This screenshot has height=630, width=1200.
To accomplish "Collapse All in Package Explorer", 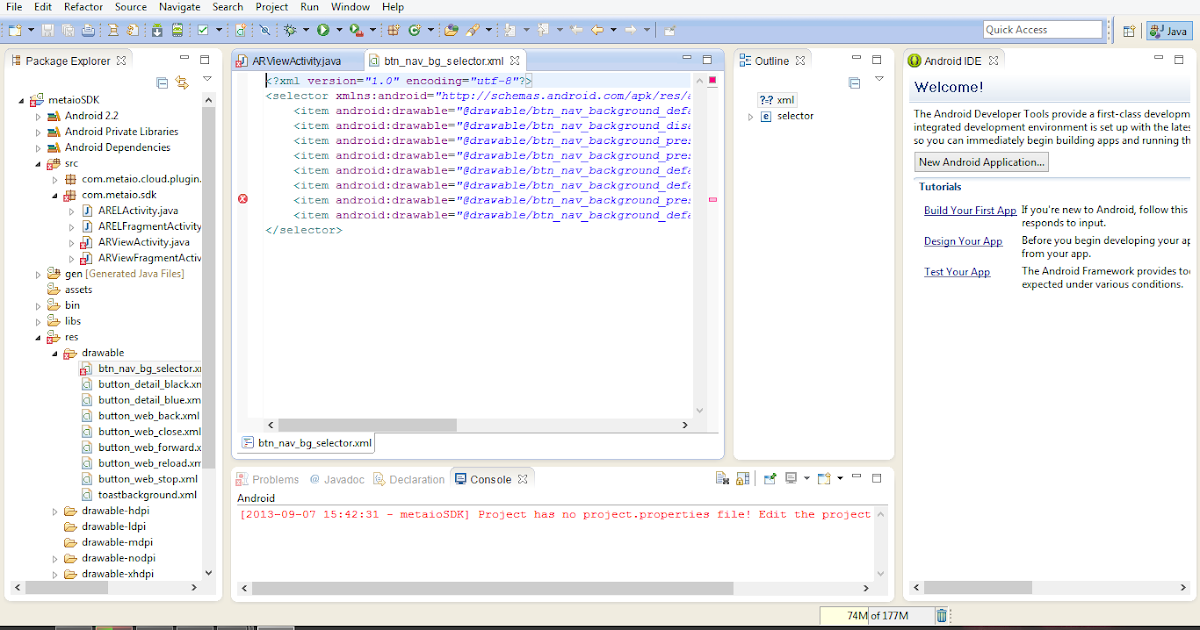I will [162, 82].
